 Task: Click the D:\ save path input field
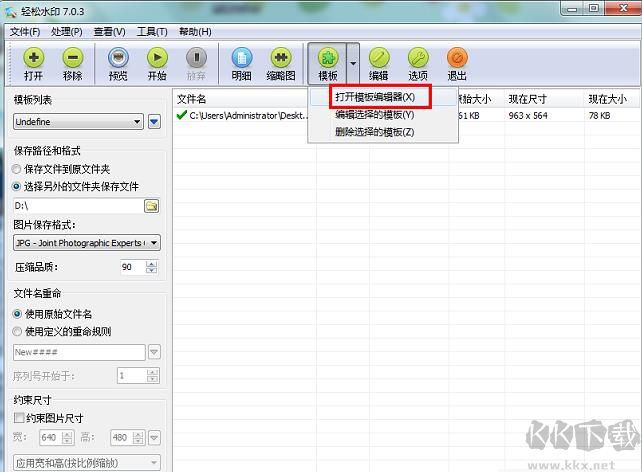point(76,205)
